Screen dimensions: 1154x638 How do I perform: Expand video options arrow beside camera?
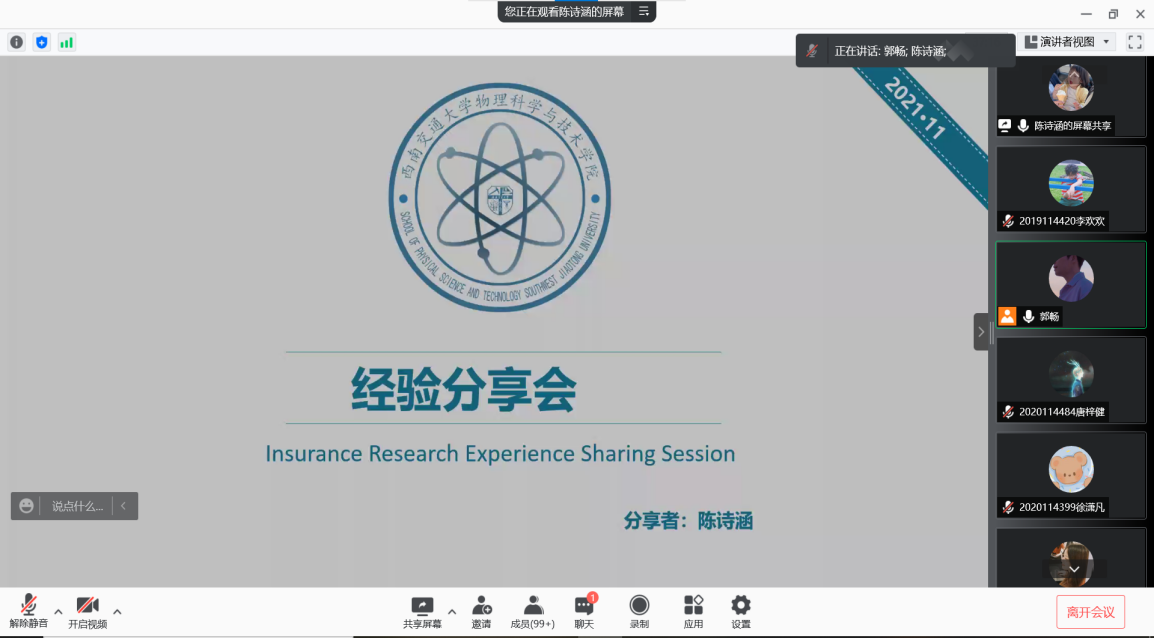[x=117, y=611]
